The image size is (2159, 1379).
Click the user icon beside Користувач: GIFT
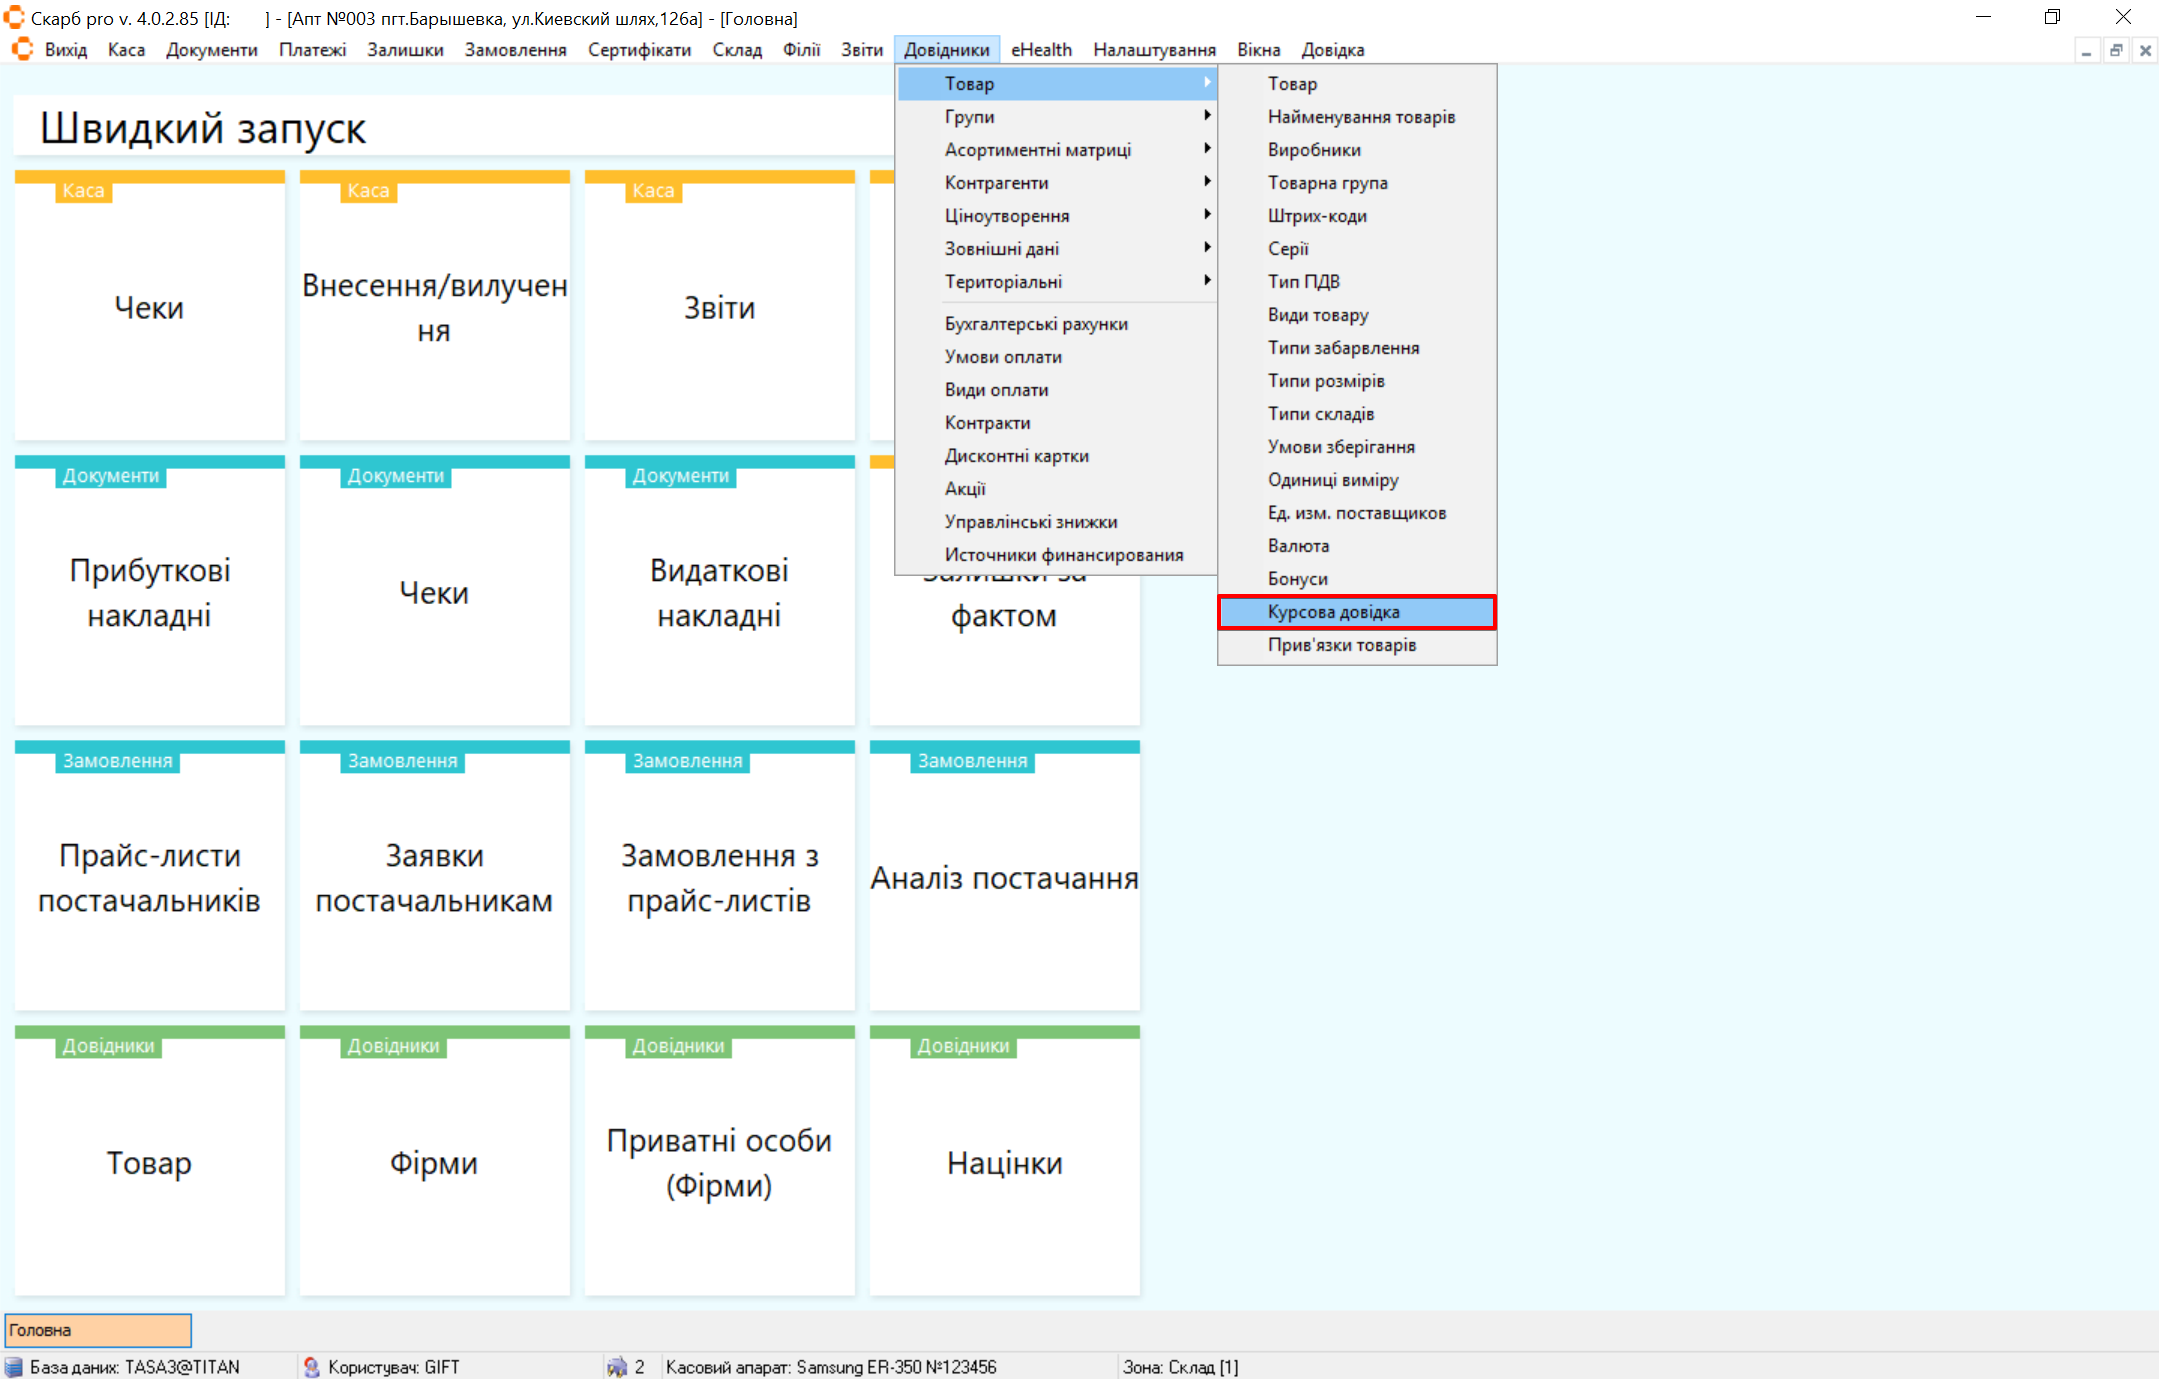point(311,1367)
